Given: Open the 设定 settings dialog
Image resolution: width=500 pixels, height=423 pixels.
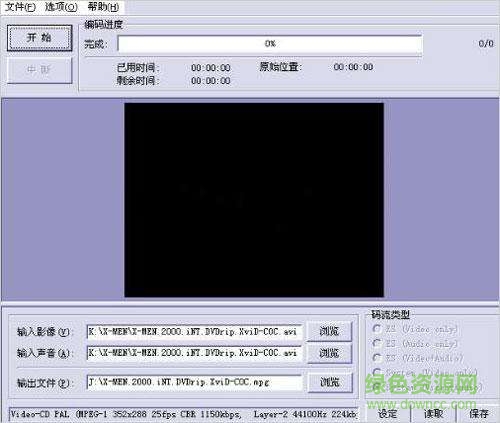Looking at the screenshot, I should [388, 414].
